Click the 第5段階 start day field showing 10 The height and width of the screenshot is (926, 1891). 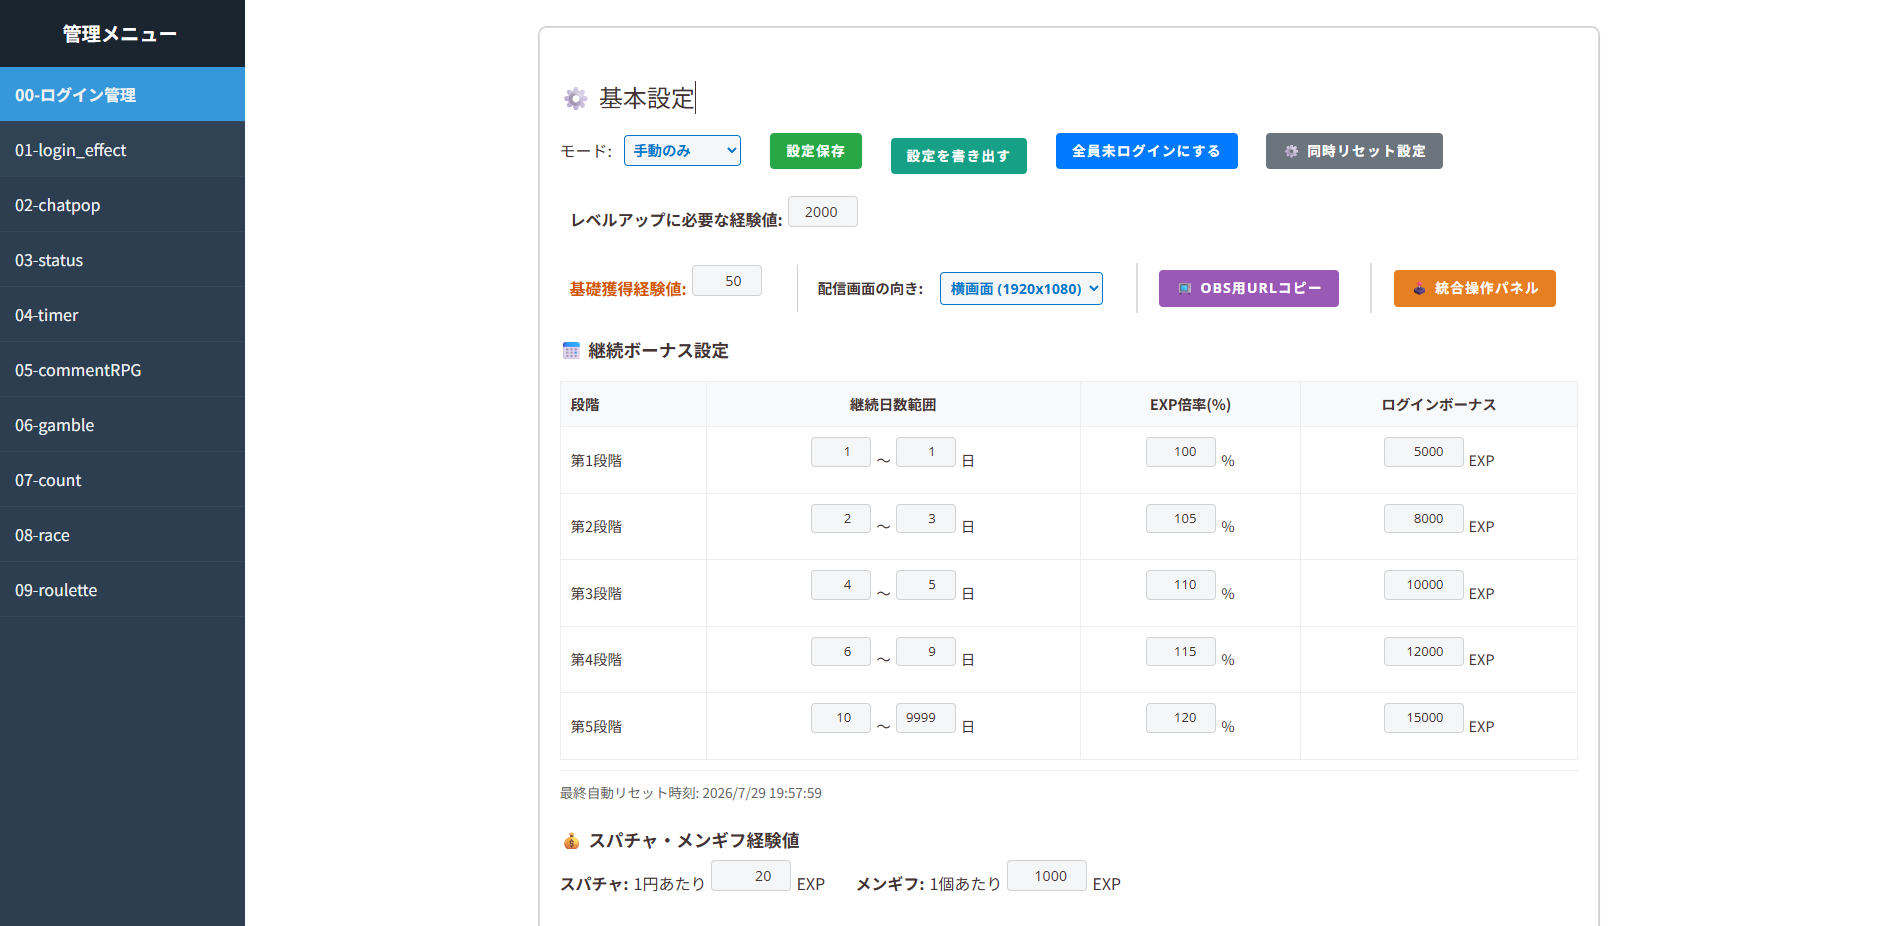click(x=841, y=718)
